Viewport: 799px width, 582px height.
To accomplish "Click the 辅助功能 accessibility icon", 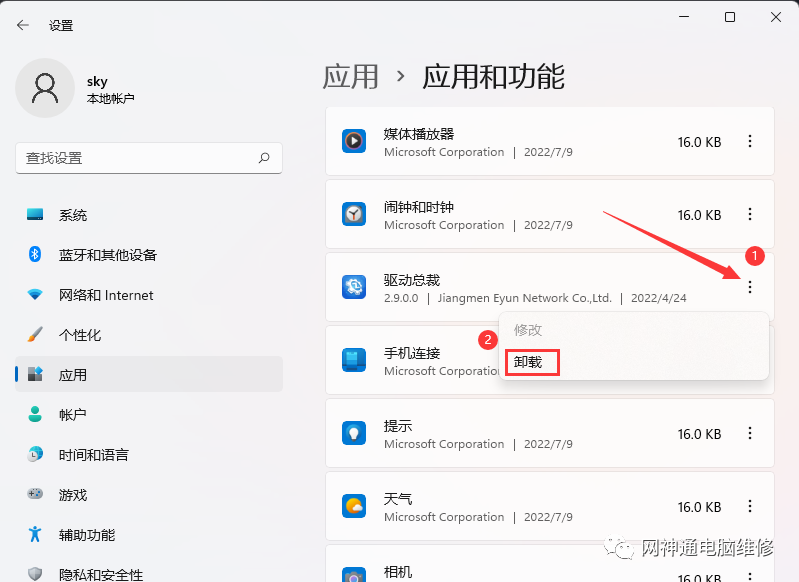I will tap(35, 534).
